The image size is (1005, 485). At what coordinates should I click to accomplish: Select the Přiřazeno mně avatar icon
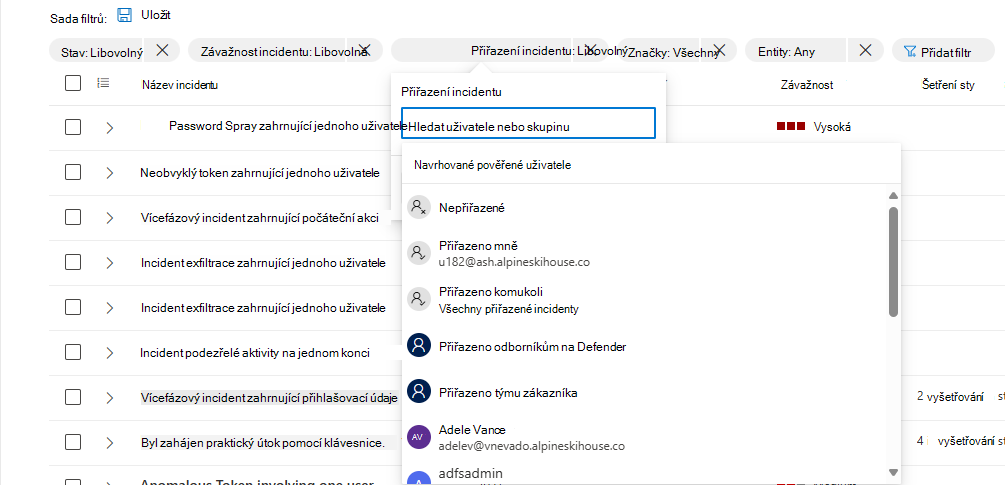(x=419, y=253)
